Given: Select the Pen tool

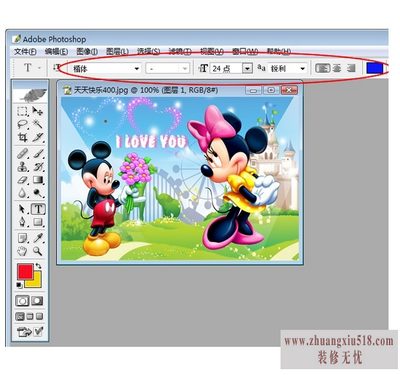Looking at the screenshot, I should tap(22, 222).
